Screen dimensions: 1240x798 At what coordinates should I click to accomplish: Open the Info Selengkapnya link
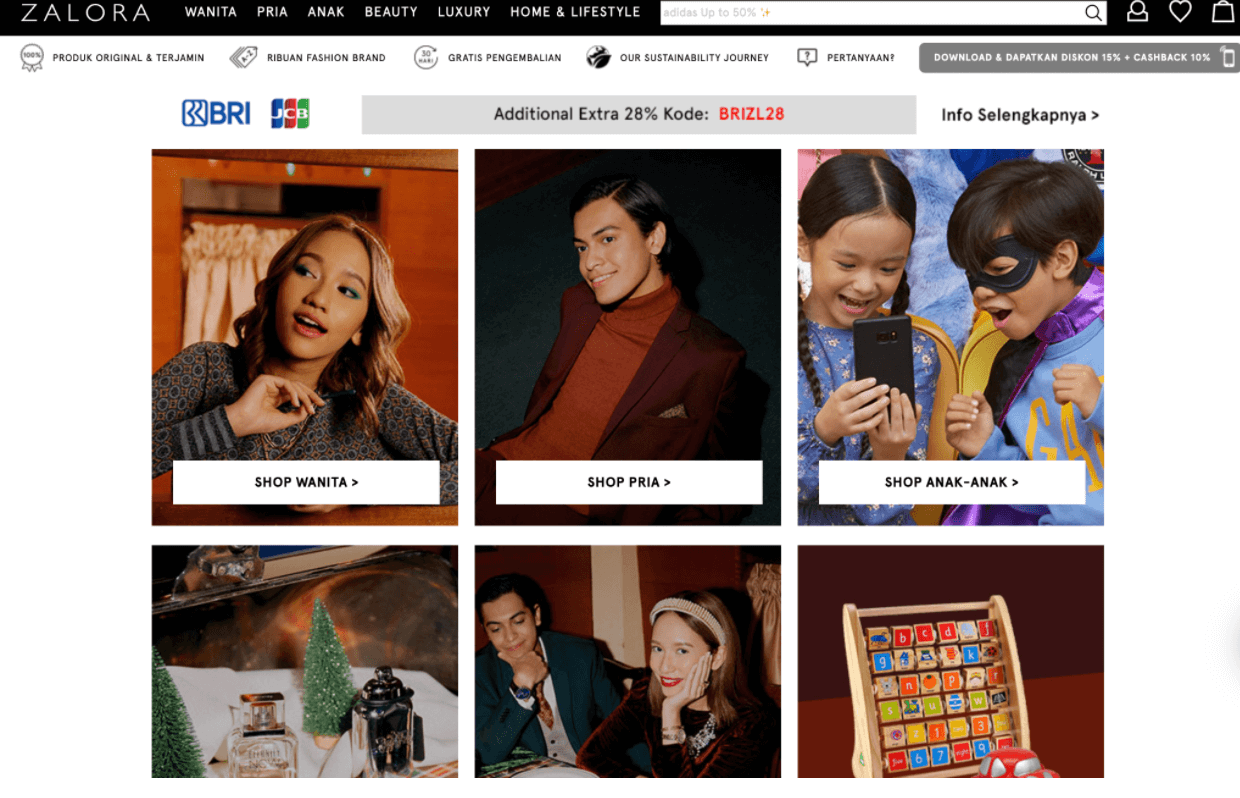point(1020,115)
